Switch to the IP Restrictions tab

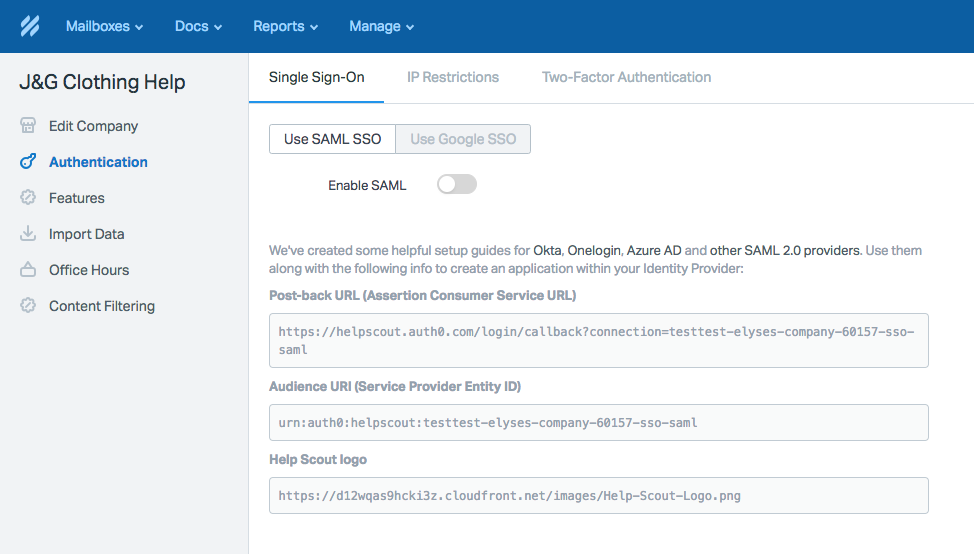[x=453, y=77]
